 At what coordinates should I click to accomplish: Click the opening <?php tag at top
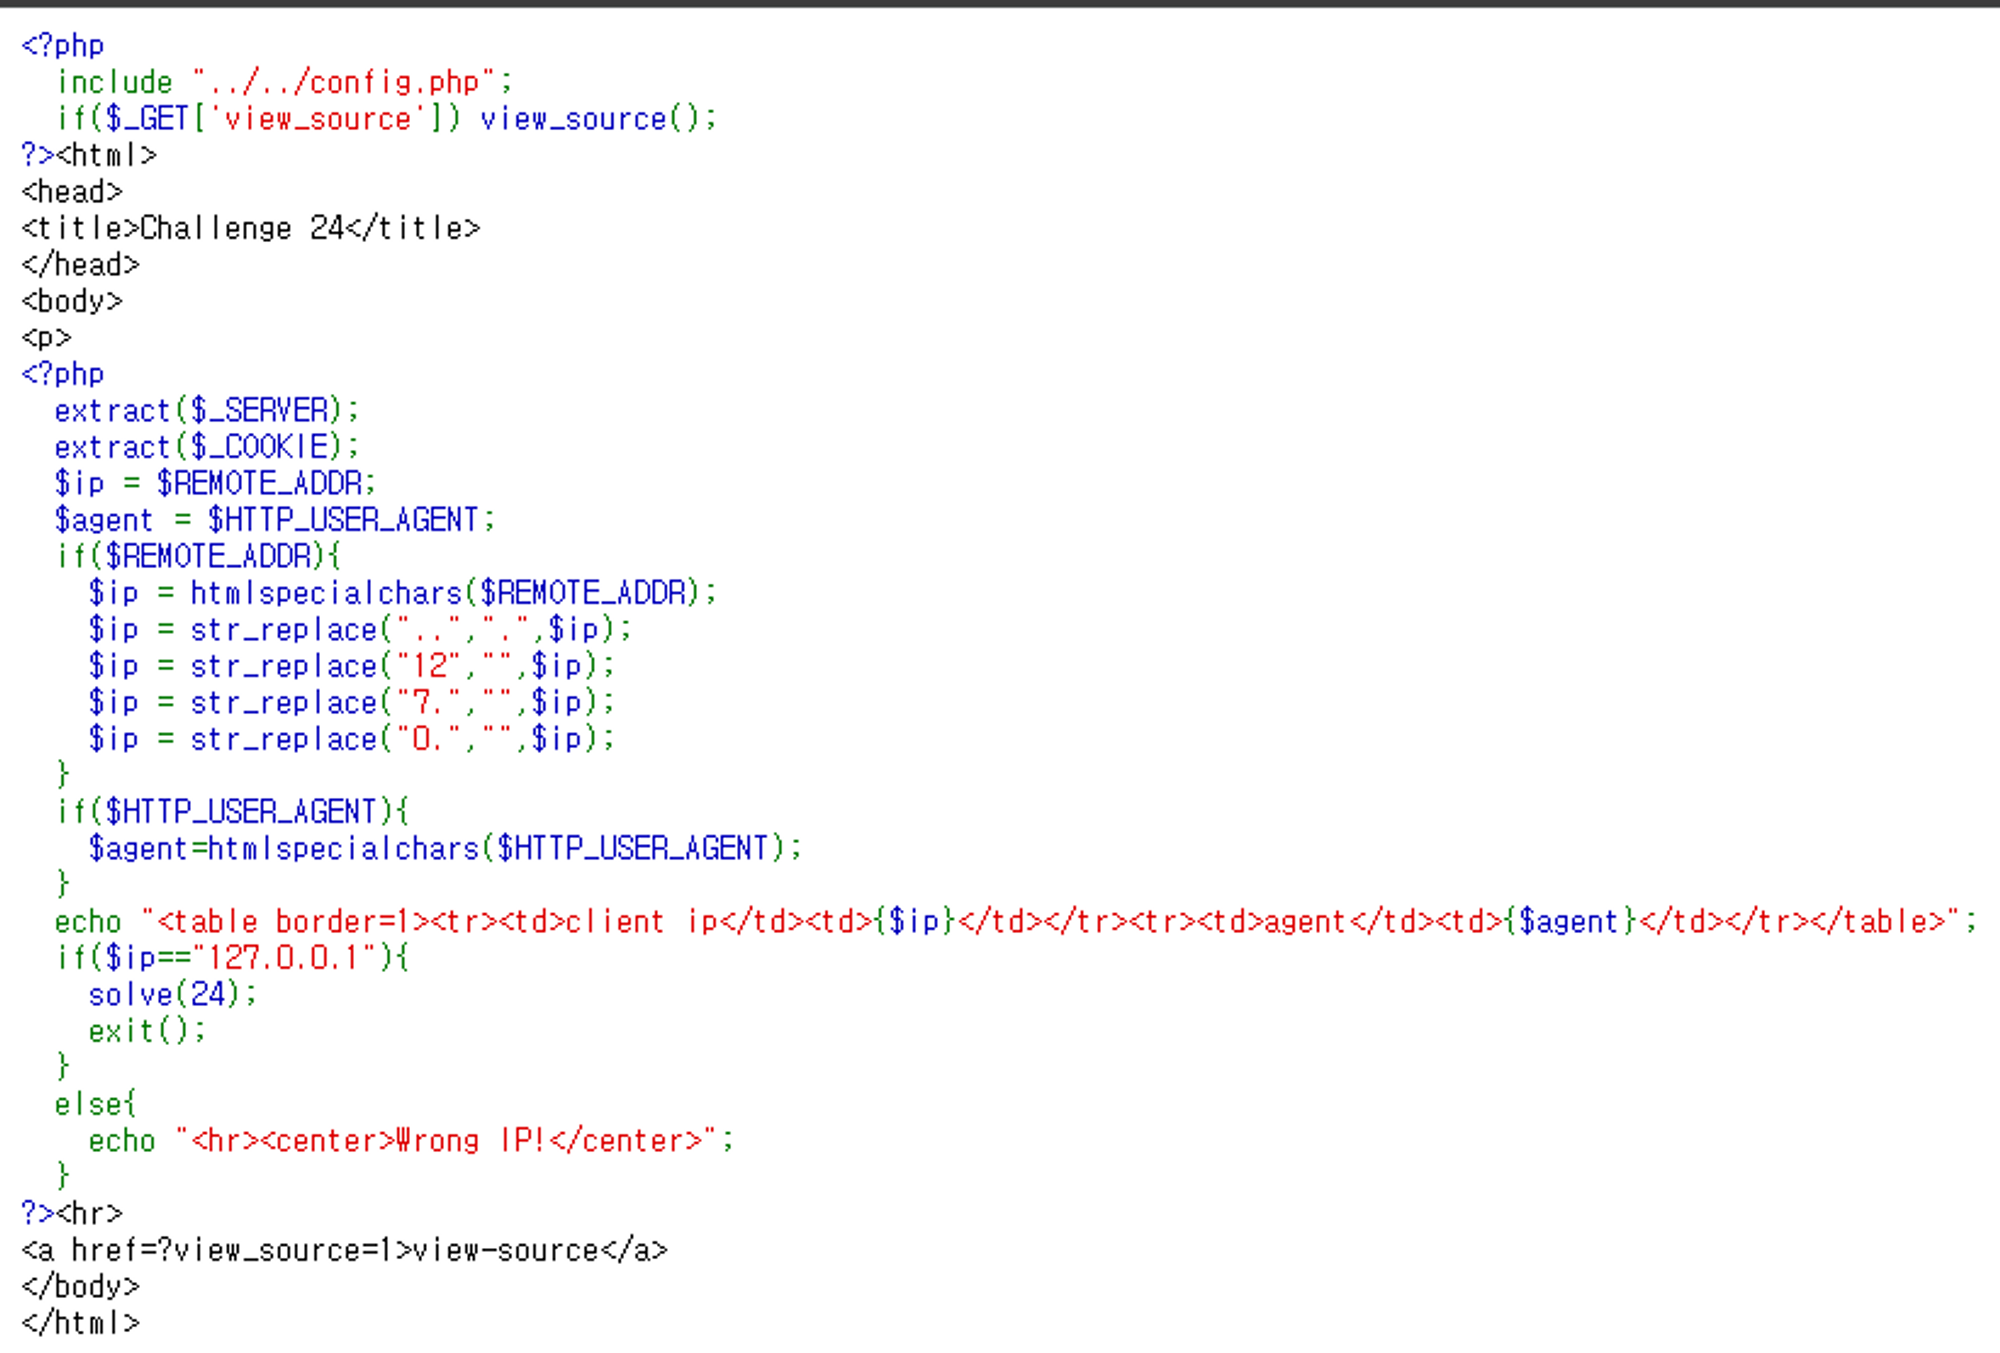(62, 45)
